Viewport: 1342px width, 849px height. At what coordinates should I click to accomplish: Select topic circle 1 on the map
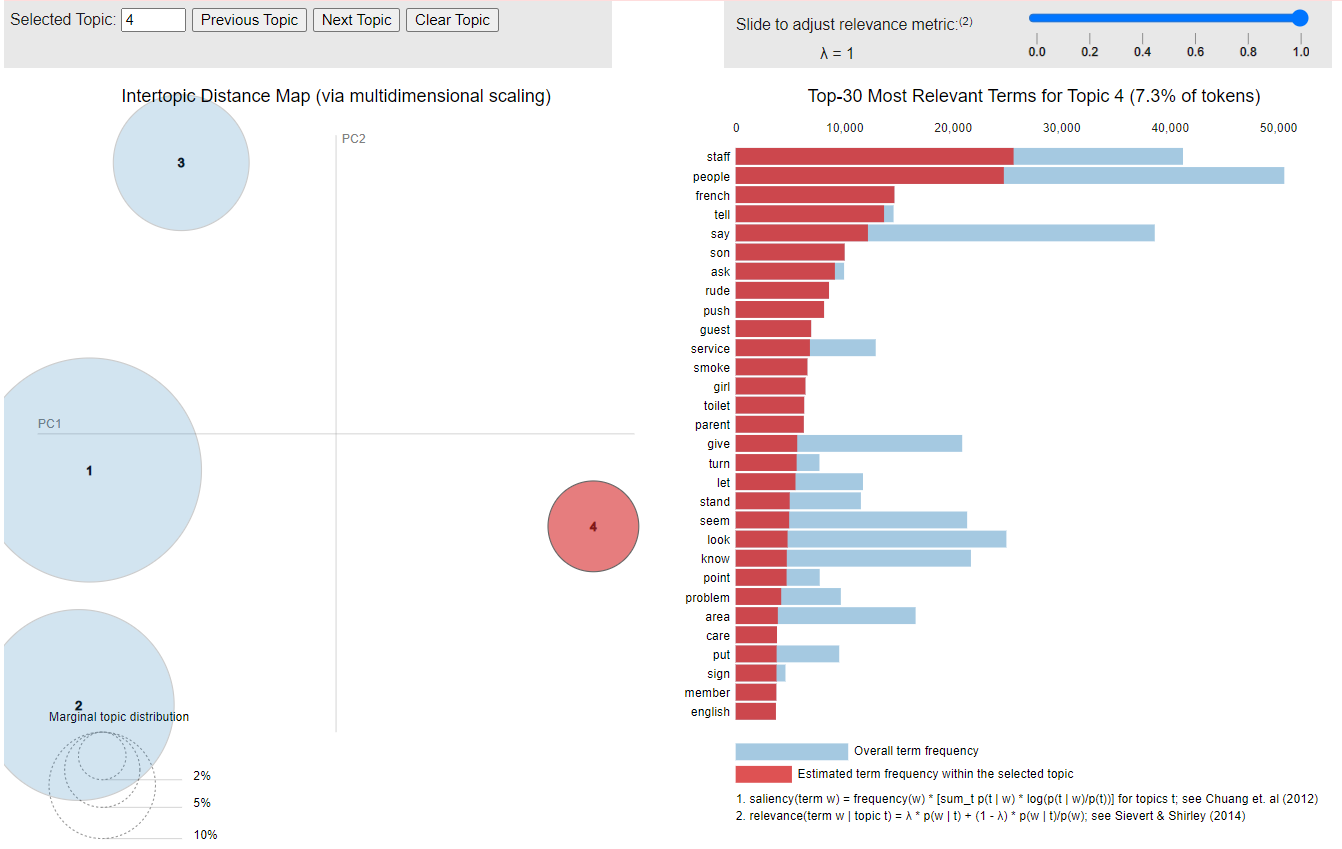89,470
